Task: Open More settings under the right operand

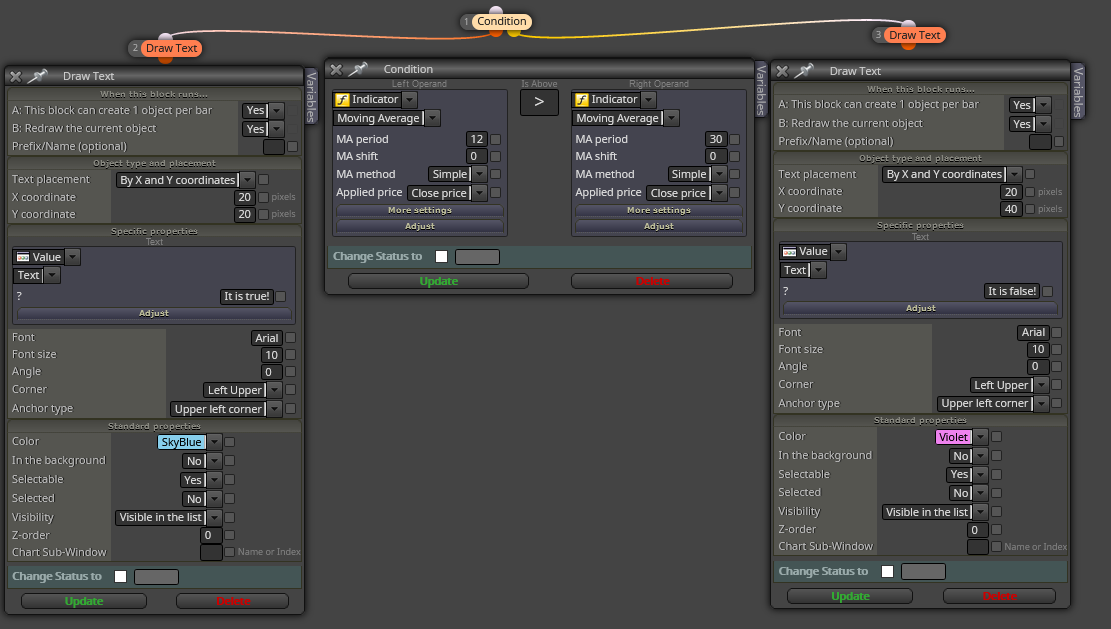Action: [658, 210]
